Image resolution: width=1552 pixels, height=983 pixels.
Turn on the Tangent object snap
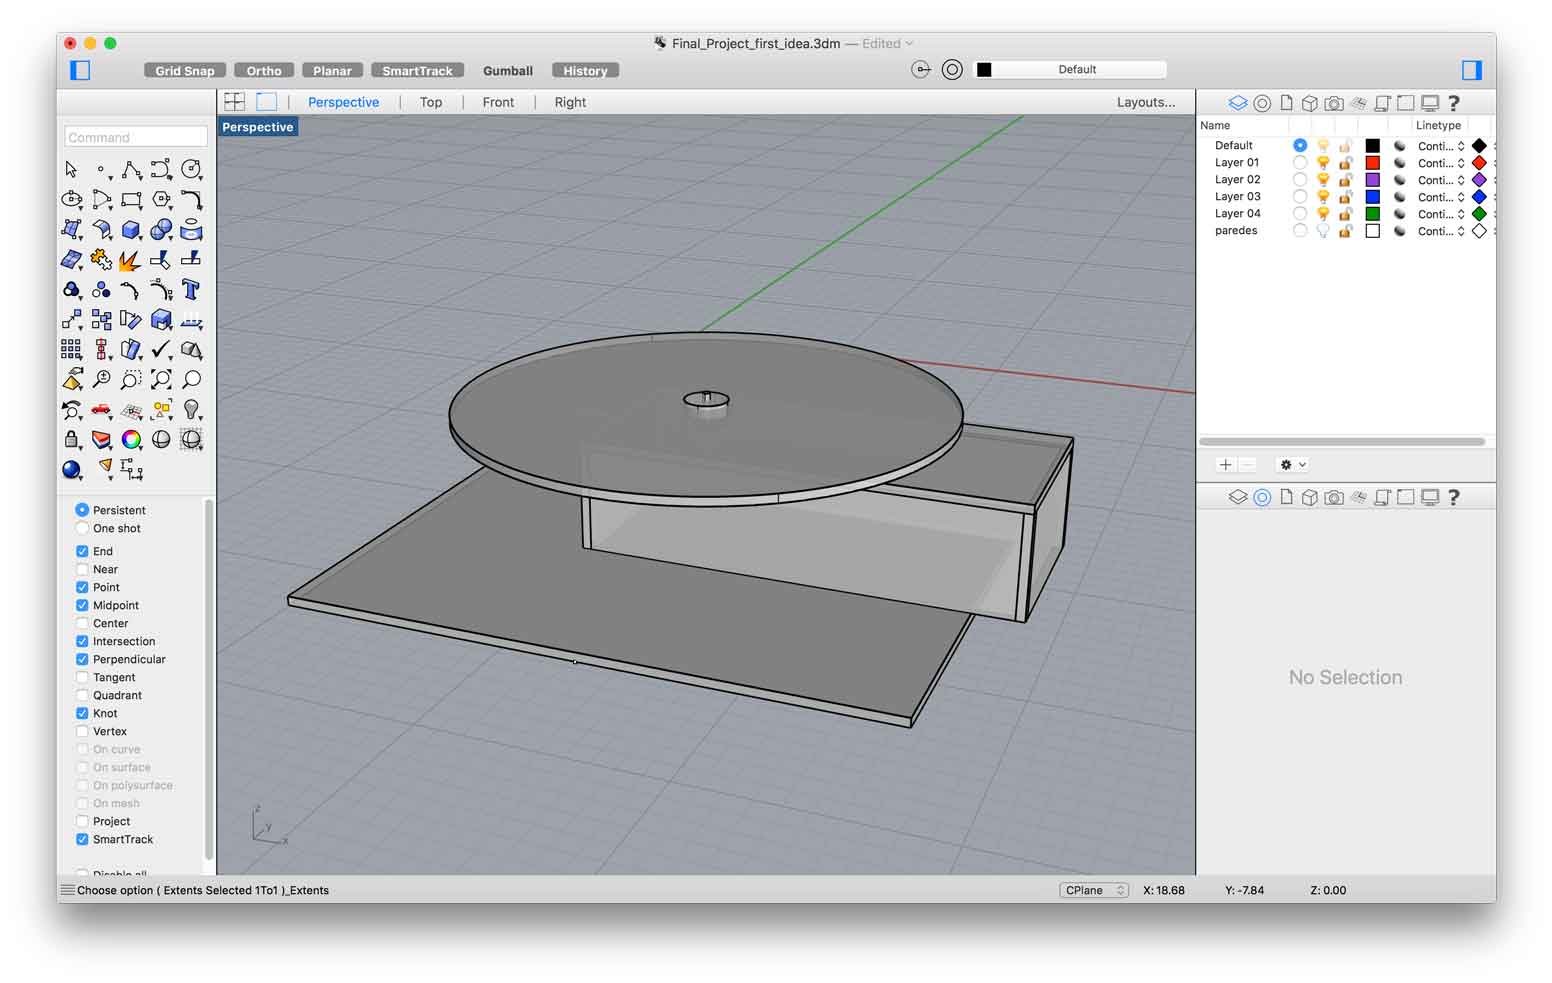82,677
